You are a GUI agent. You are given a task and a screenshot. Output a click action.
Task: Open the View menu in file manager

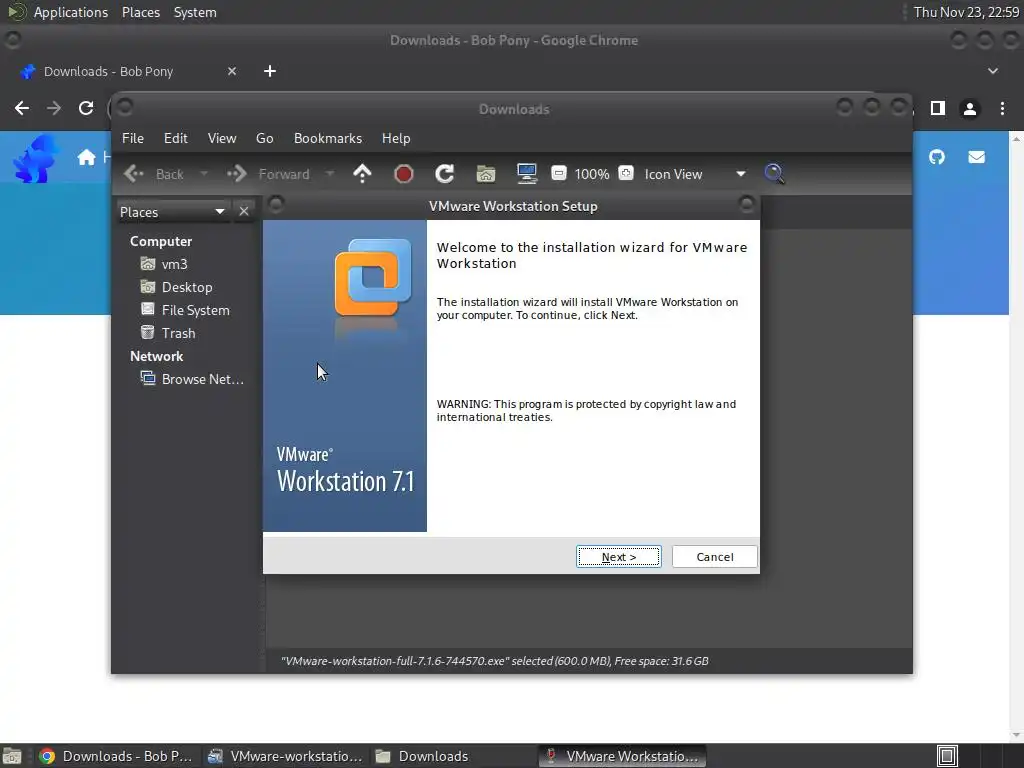coord(222,138)
